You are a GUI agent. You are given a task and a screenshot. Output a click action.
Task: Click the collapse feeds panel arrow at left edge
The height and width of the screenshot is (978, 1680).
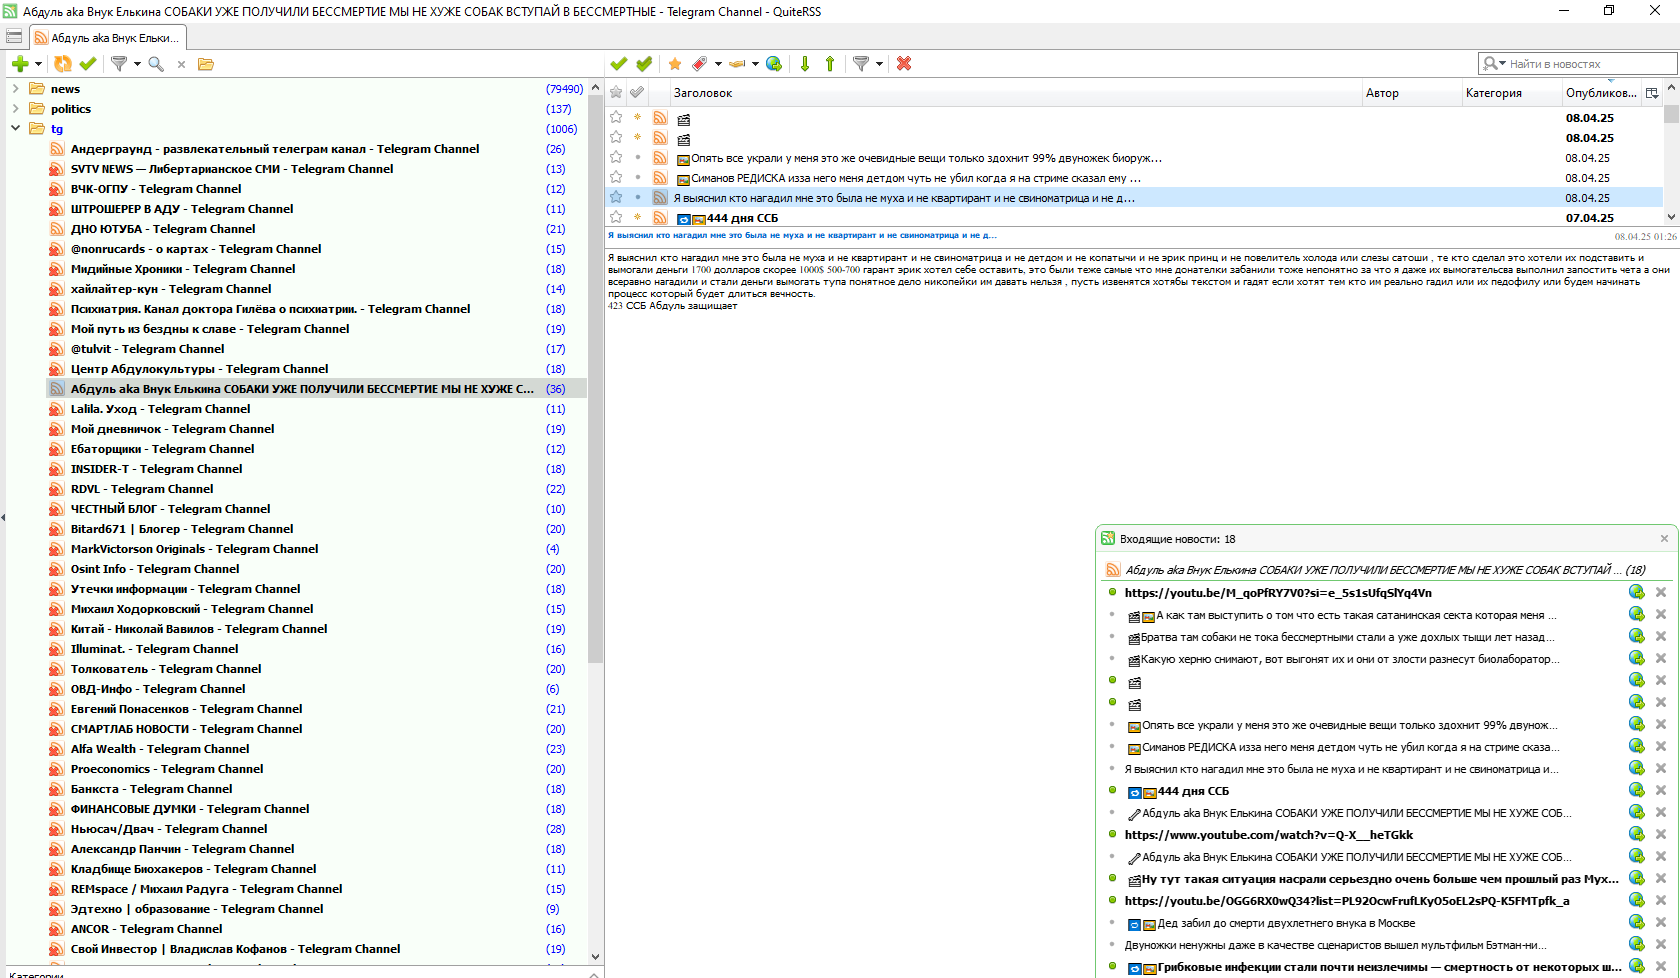click(x=3, y=517)
